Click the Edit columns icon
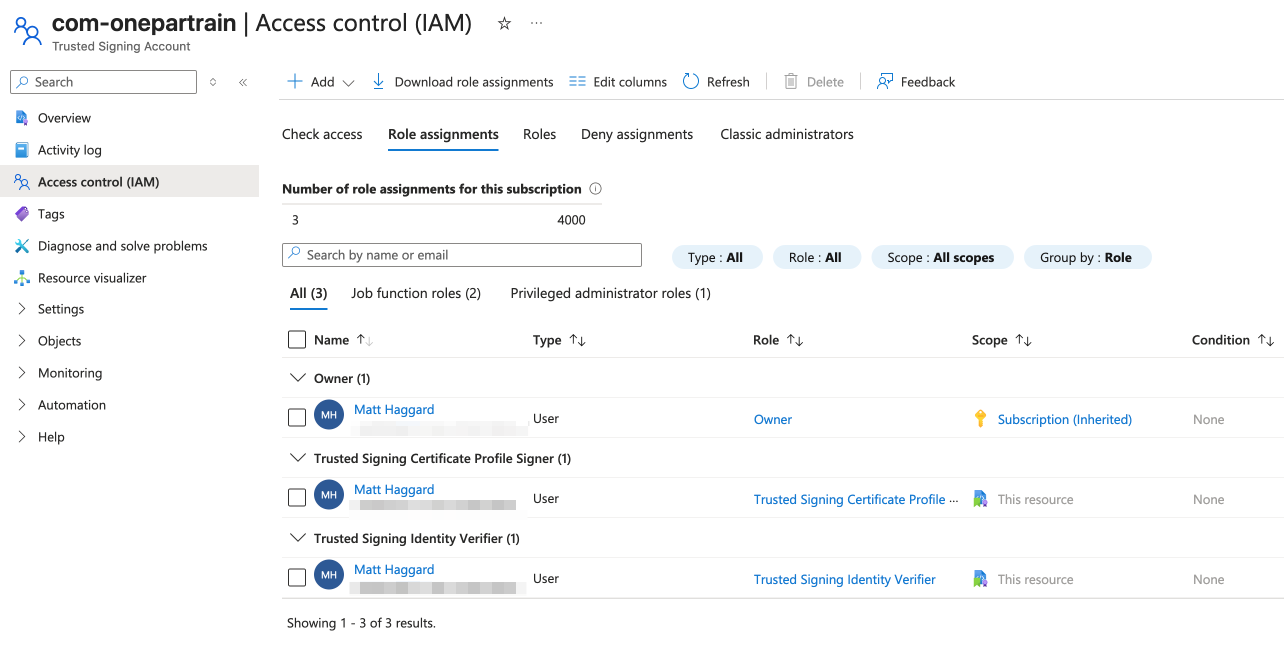1284x654 pixels. pos(577,82)
